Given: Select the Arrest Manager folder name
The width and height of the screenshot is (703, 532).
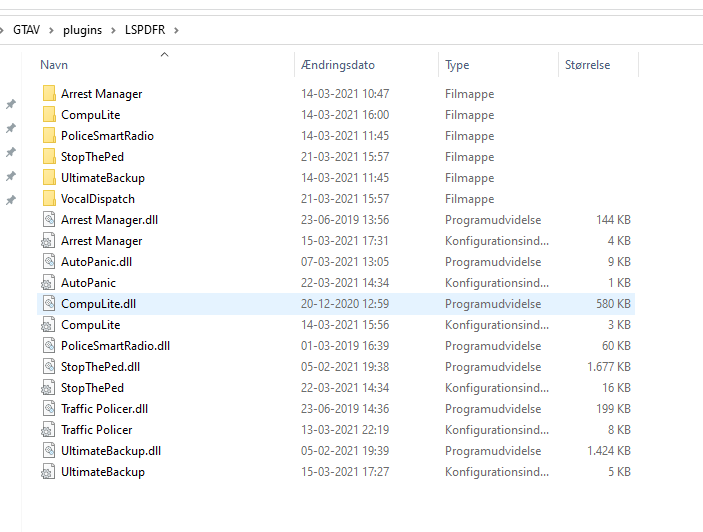Looking at the screenshot, I should pos(102,94).
